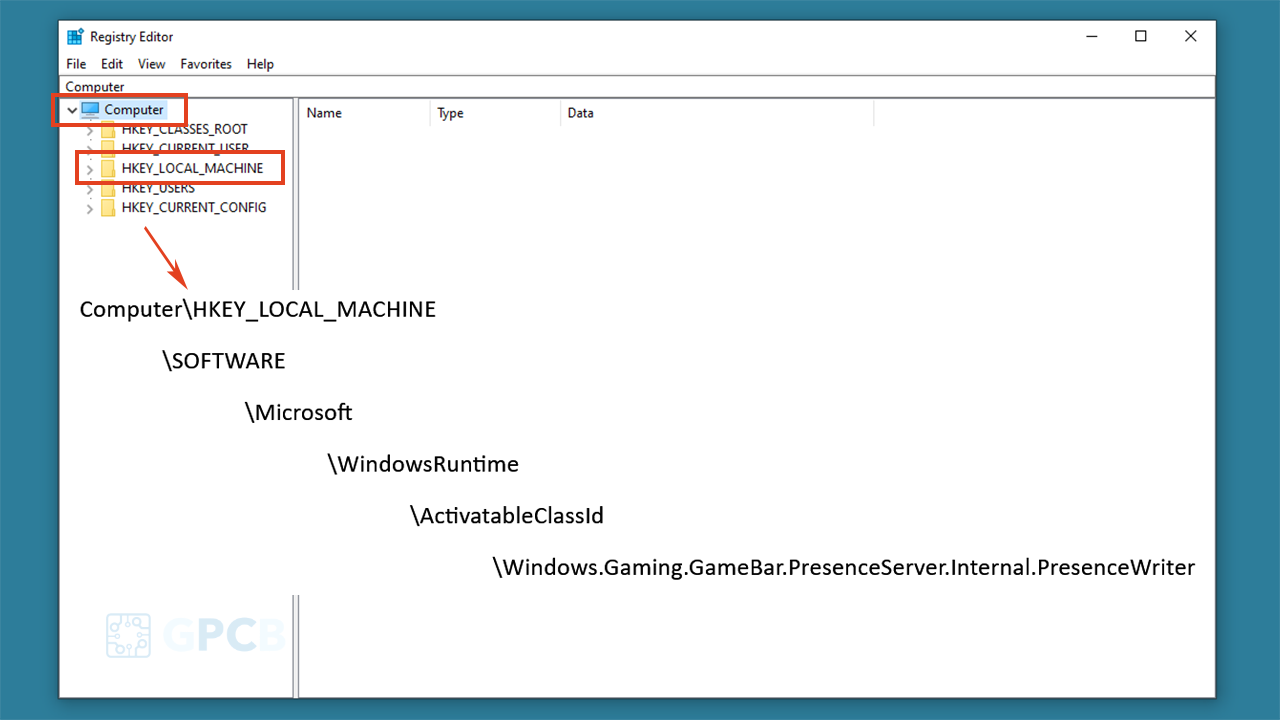1280x720 pixels.
Task: Close the Registry Editor window
Action: (x=1191, y=36)
